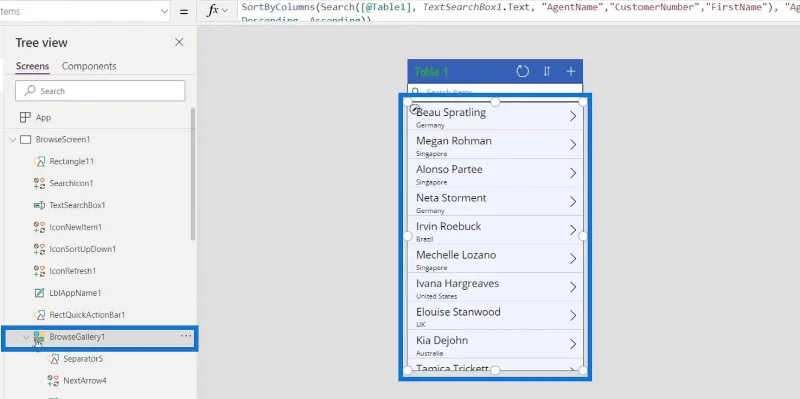Screen dimensions: 800x399
Task: Open Neta Storment record arrow
Action: 573,202
